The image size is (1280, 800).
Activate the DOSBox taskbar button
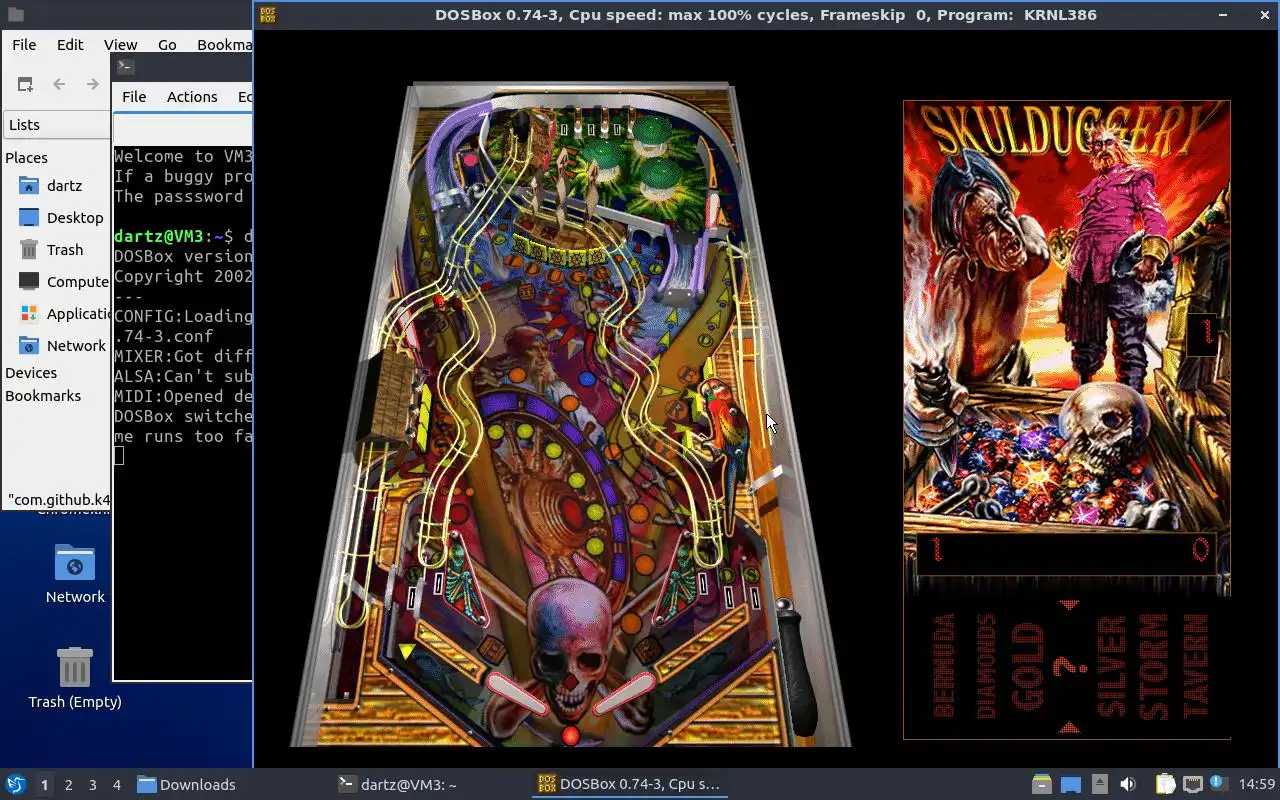click(630, 785)
